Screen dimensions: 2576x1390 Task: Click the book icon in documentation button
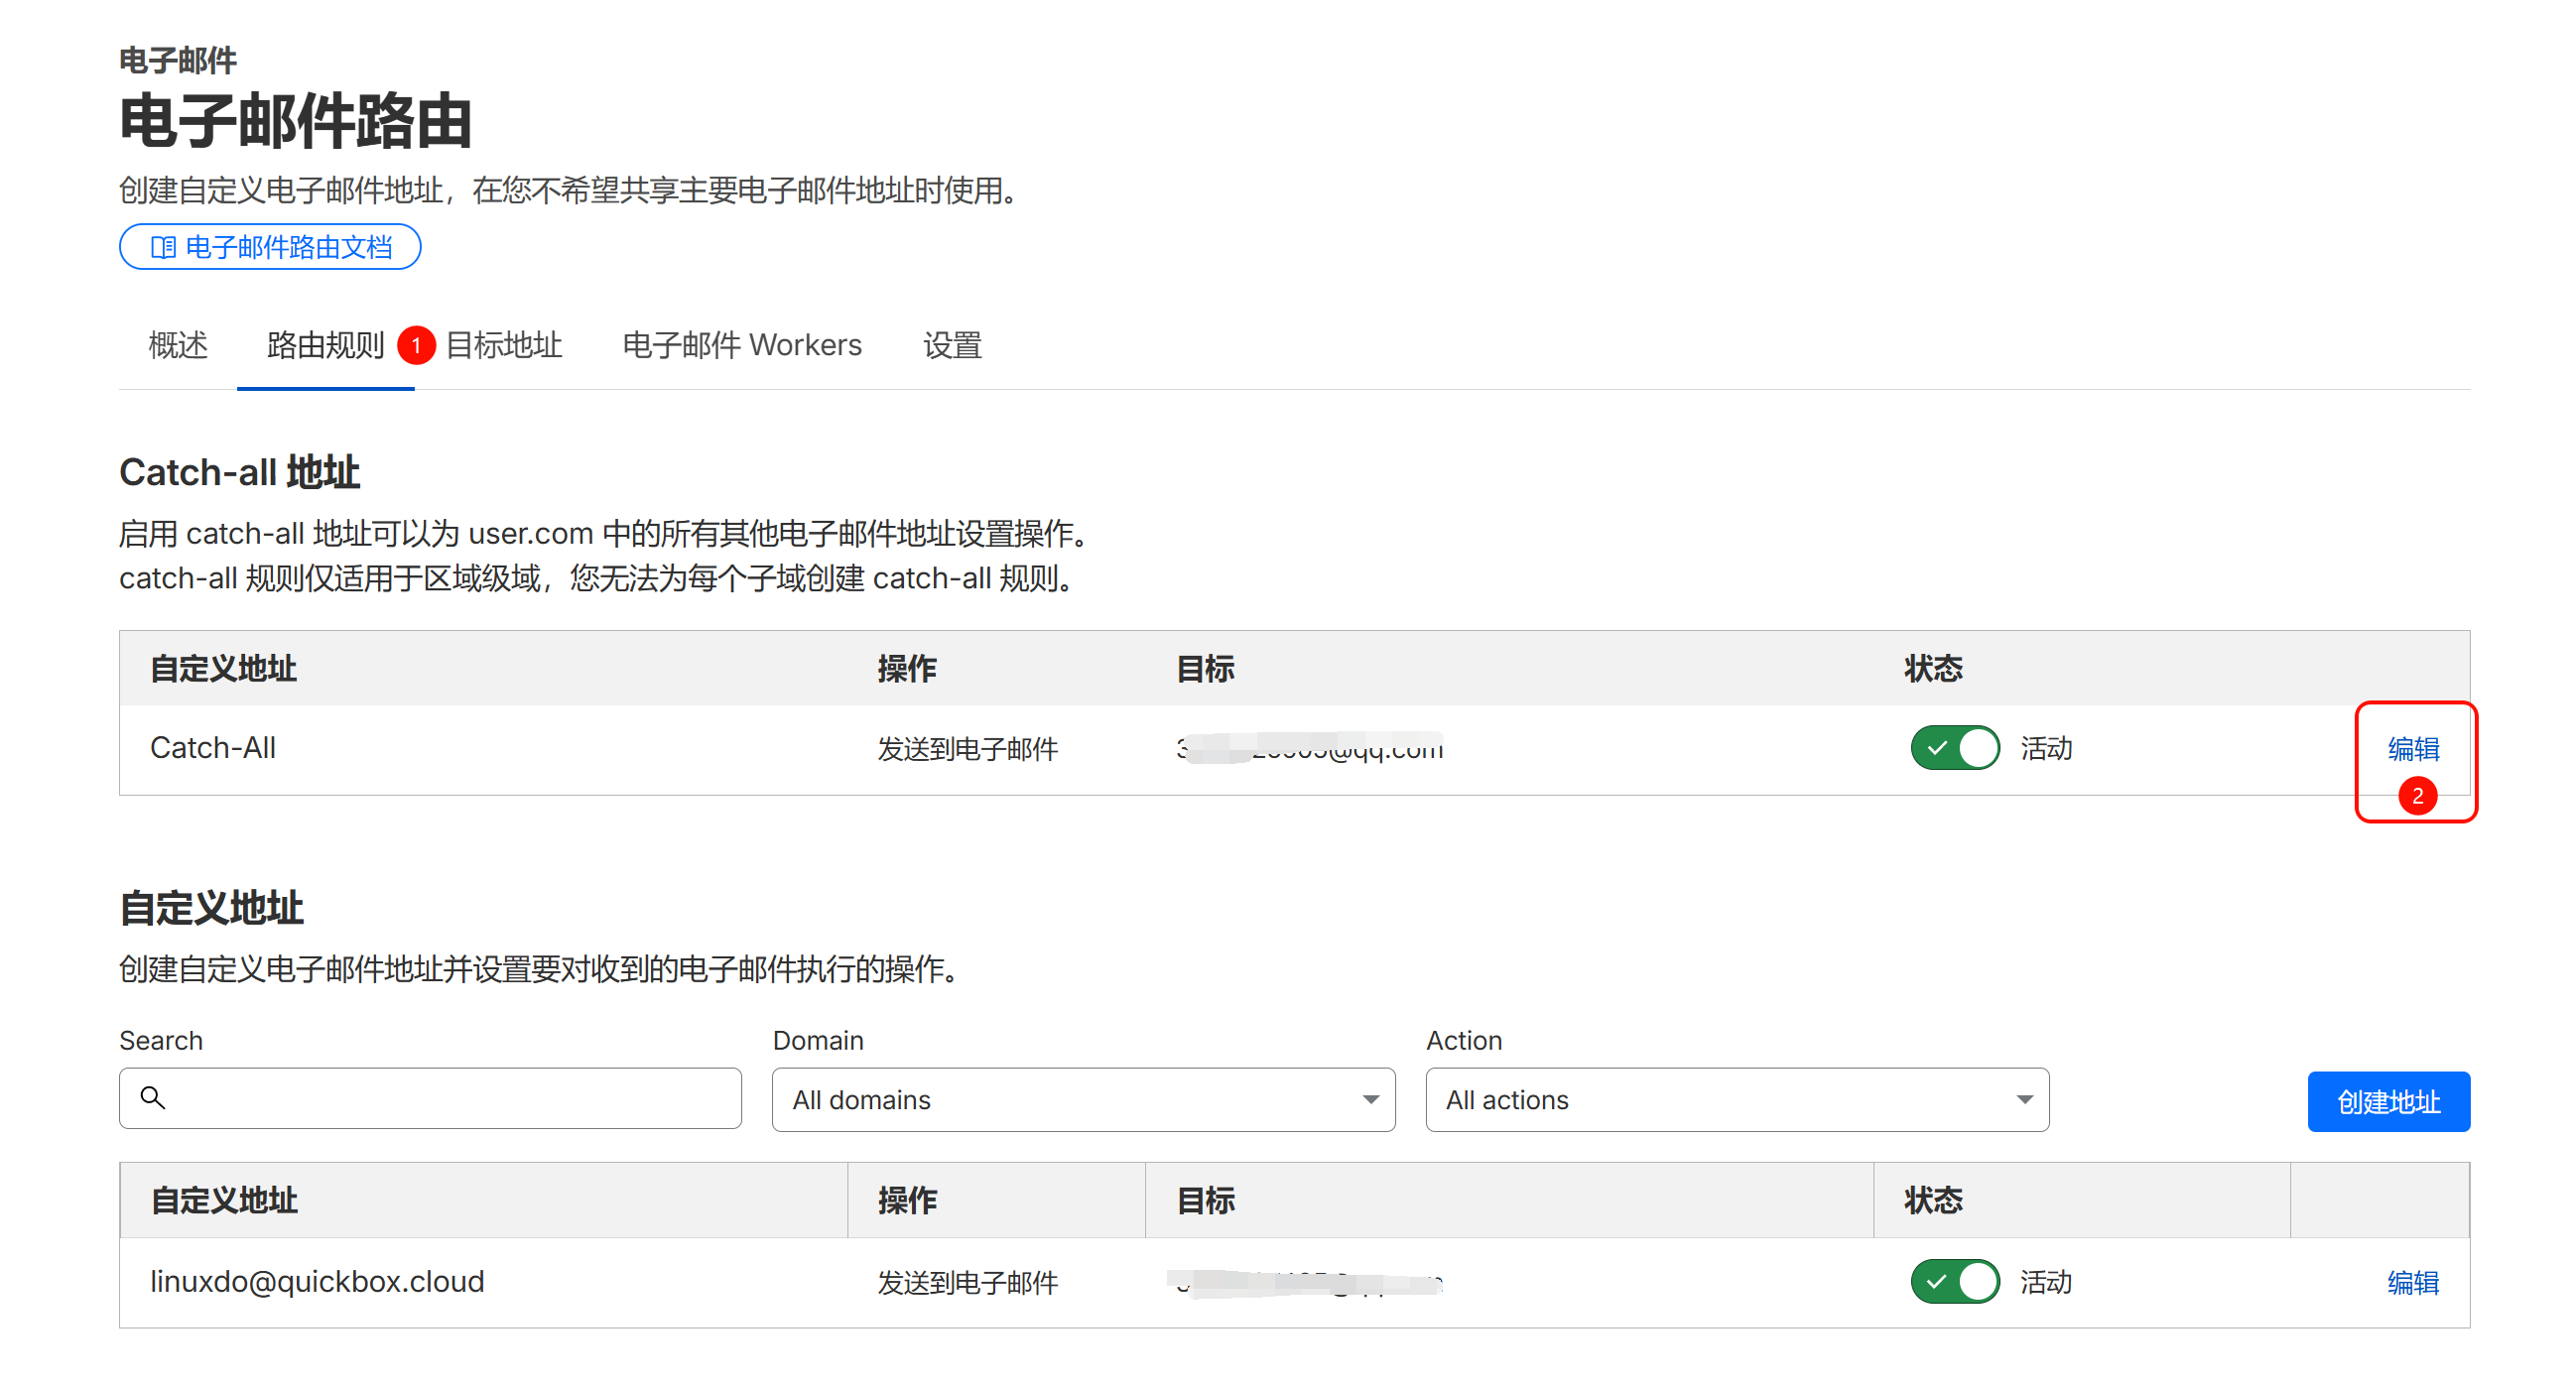(163, 247)
